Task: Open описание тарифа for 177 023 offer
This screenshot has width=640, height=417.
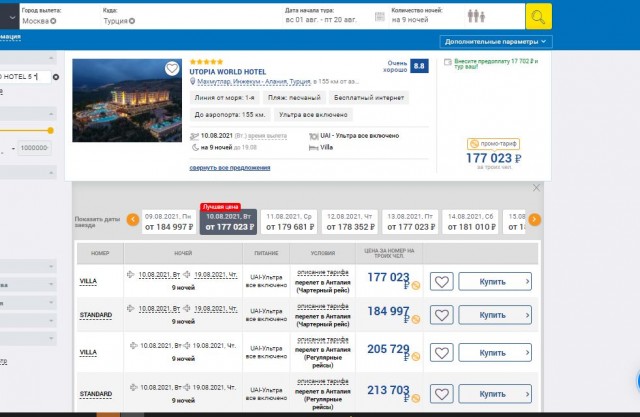Action: coord(322,272)
